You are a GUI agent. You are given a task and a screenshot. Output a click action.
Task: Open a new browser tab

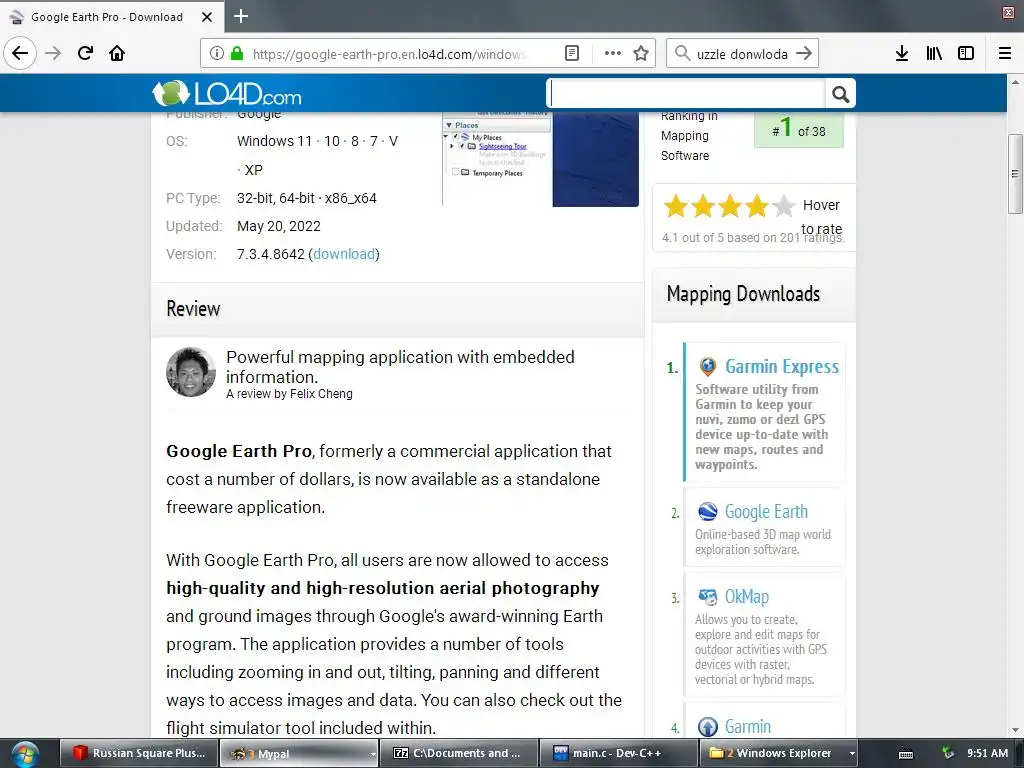pos(241,16)
